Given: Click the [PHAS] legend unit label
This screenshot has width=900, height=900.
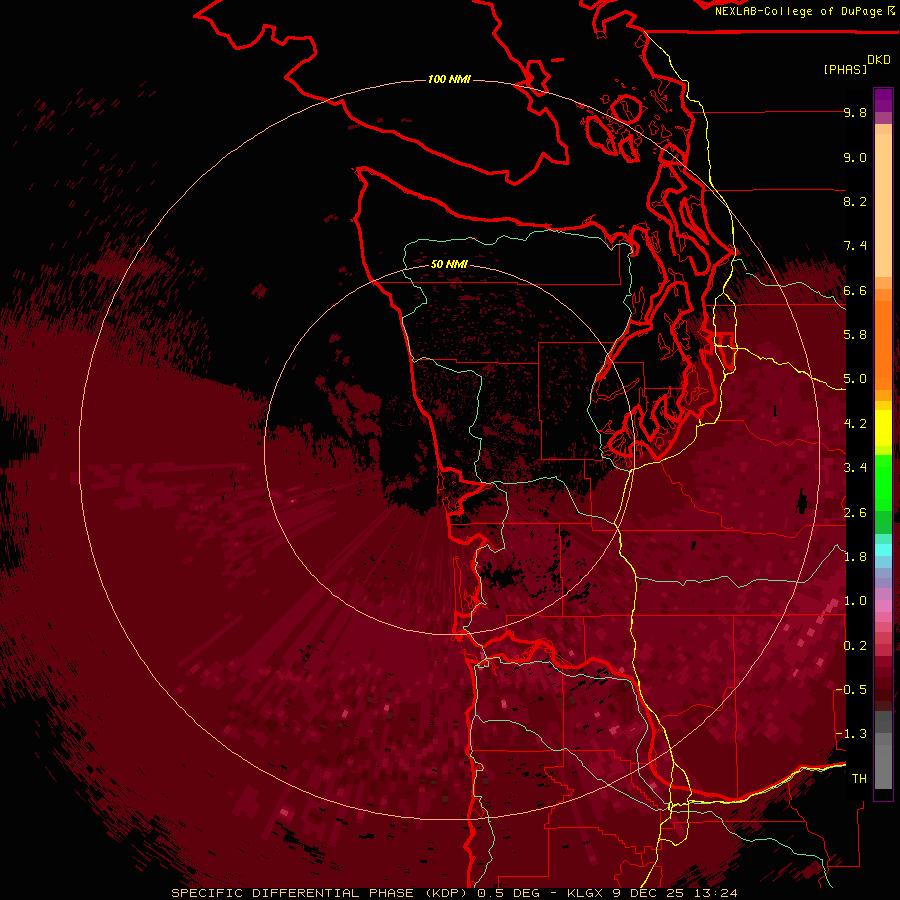Looking at the screenshot, I should pos(845,69).
